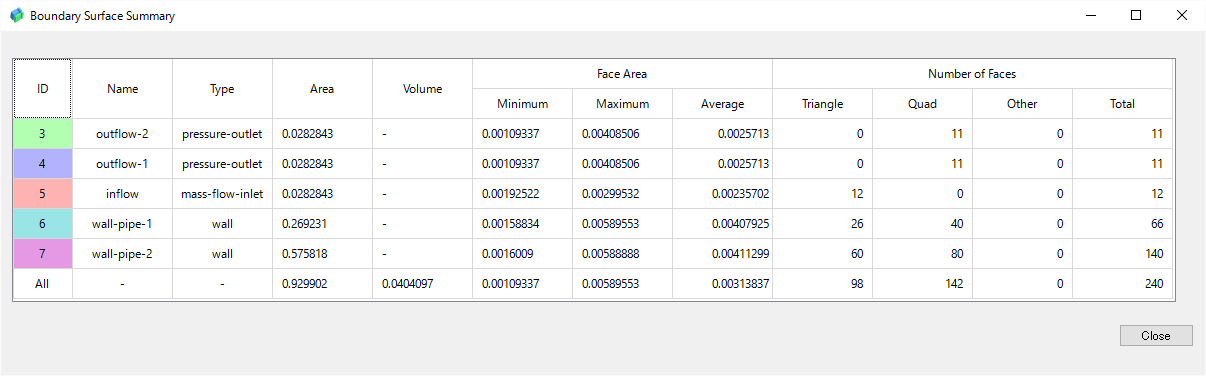Select the inflow name cell

coord(122,194)
